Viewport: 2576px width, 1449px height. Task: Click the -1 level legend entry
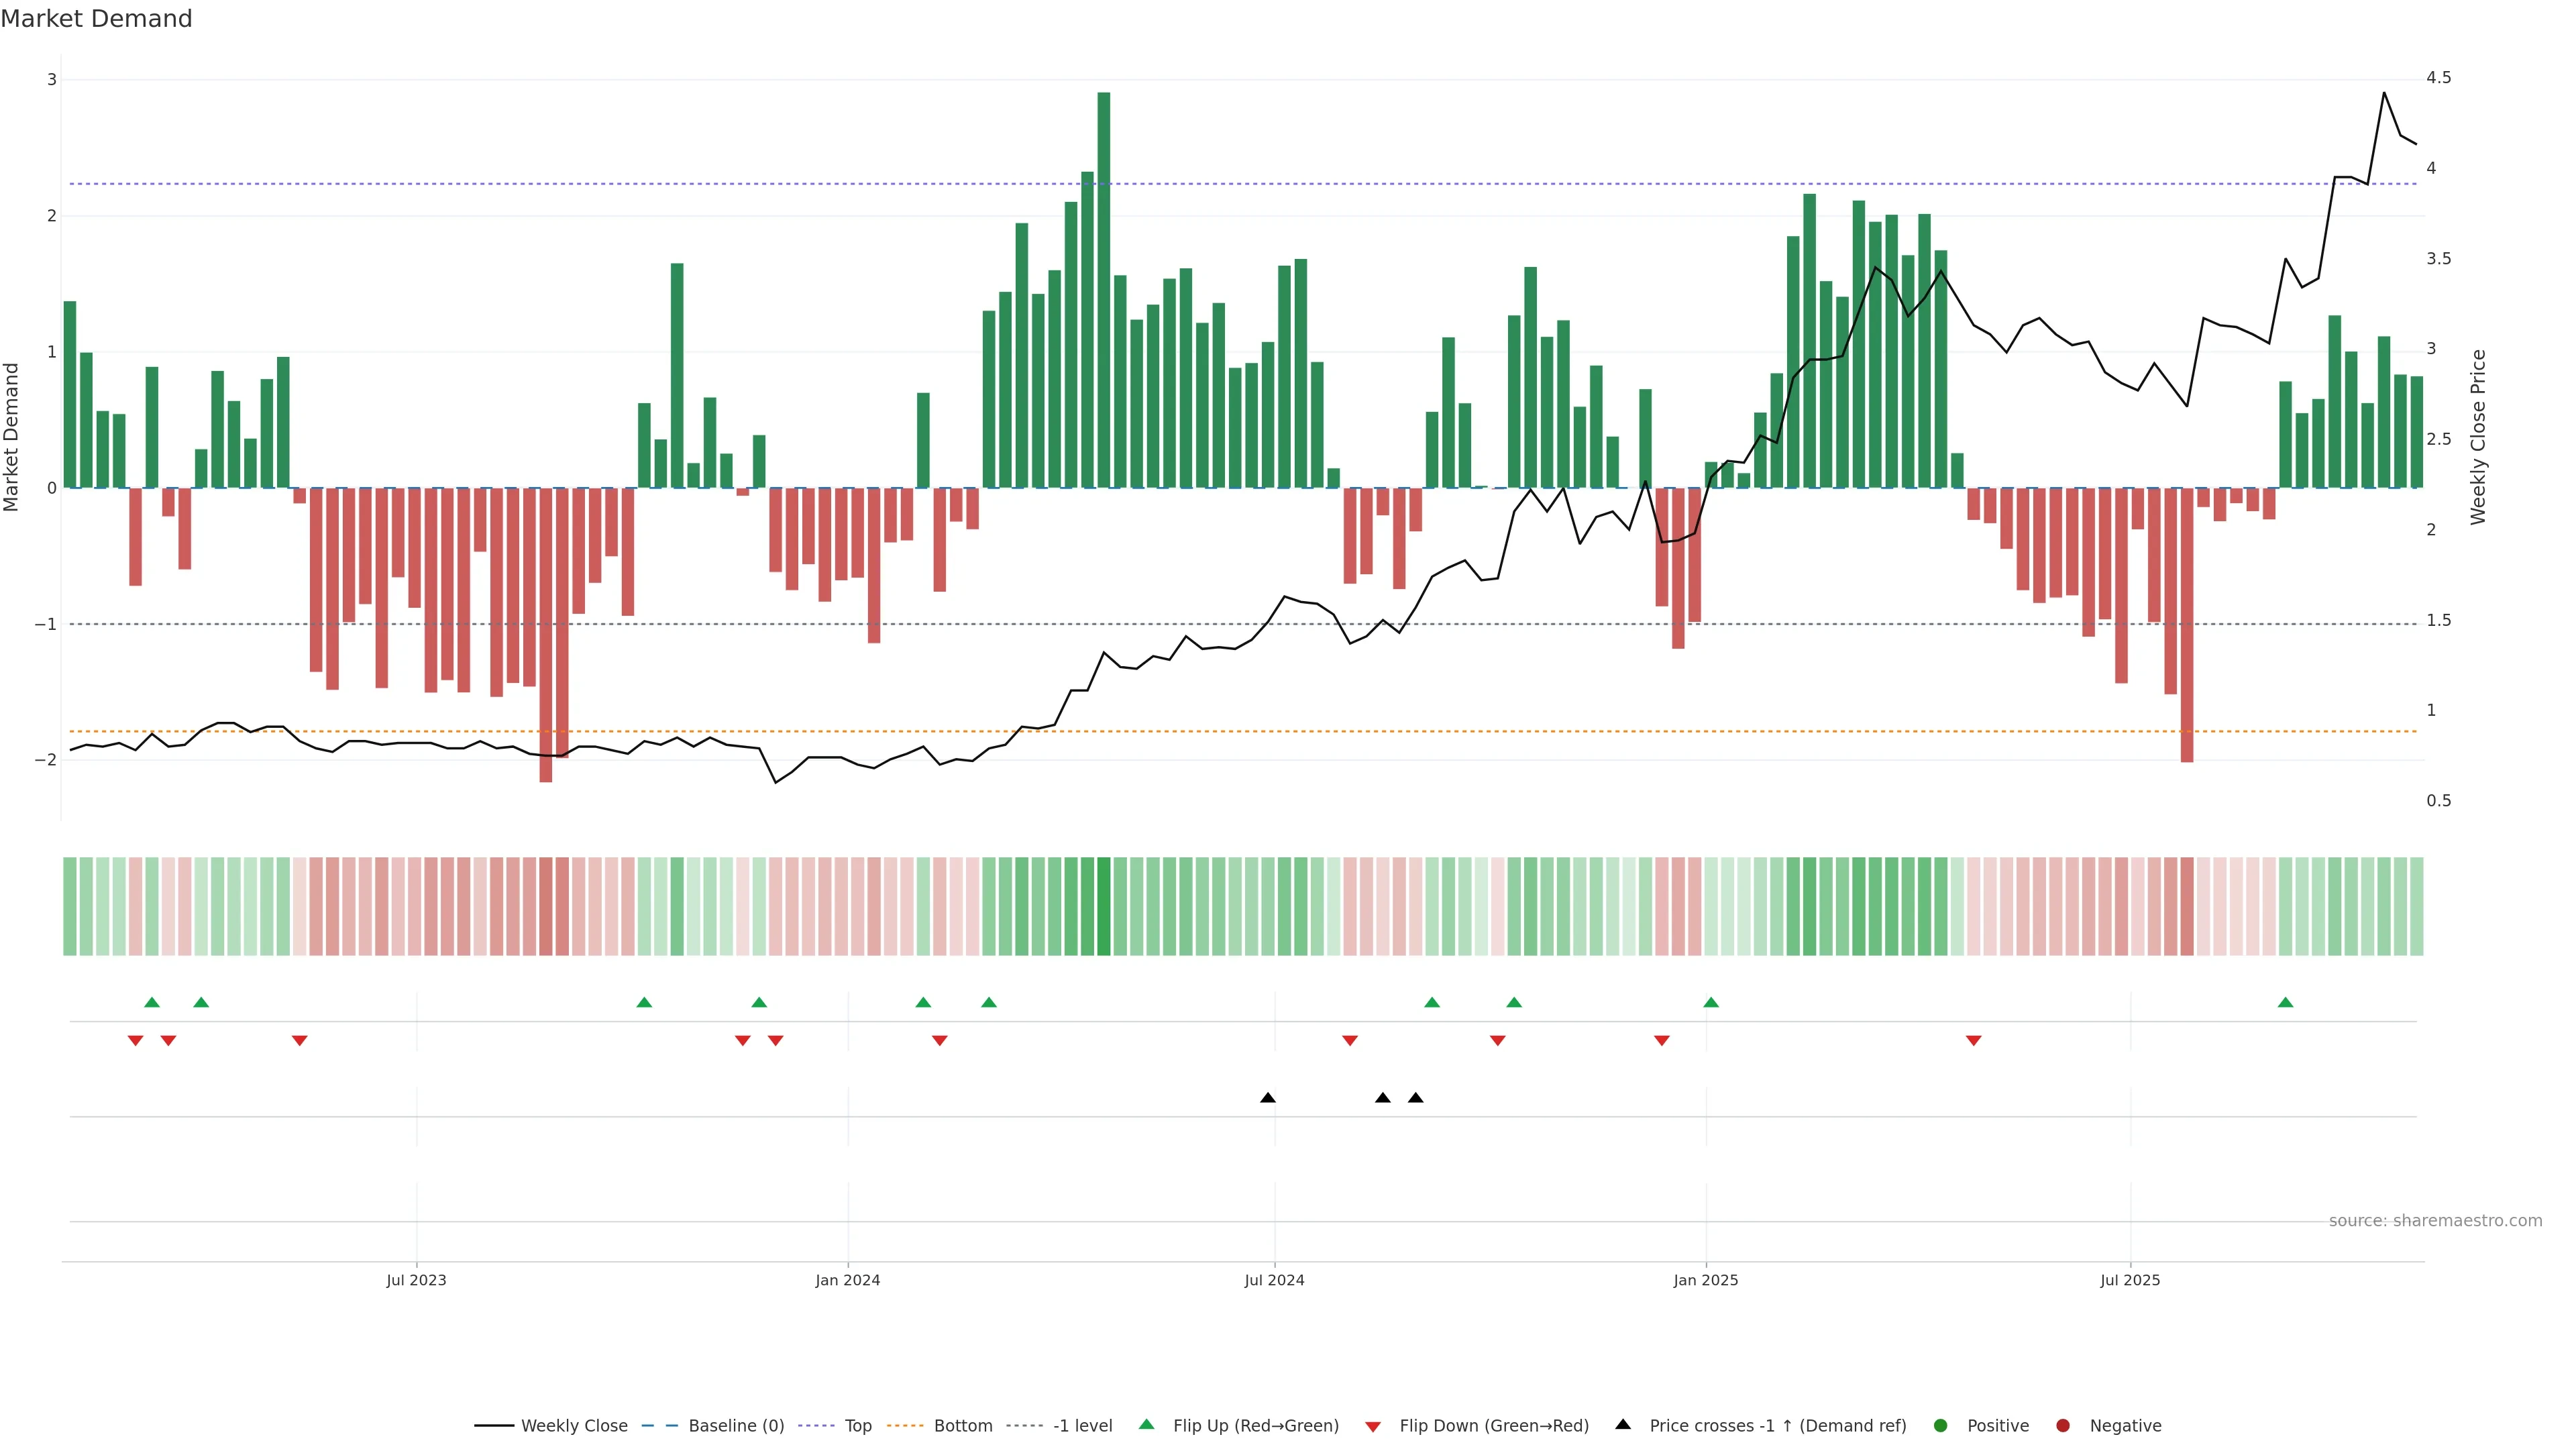(x=1082, y=1426)
